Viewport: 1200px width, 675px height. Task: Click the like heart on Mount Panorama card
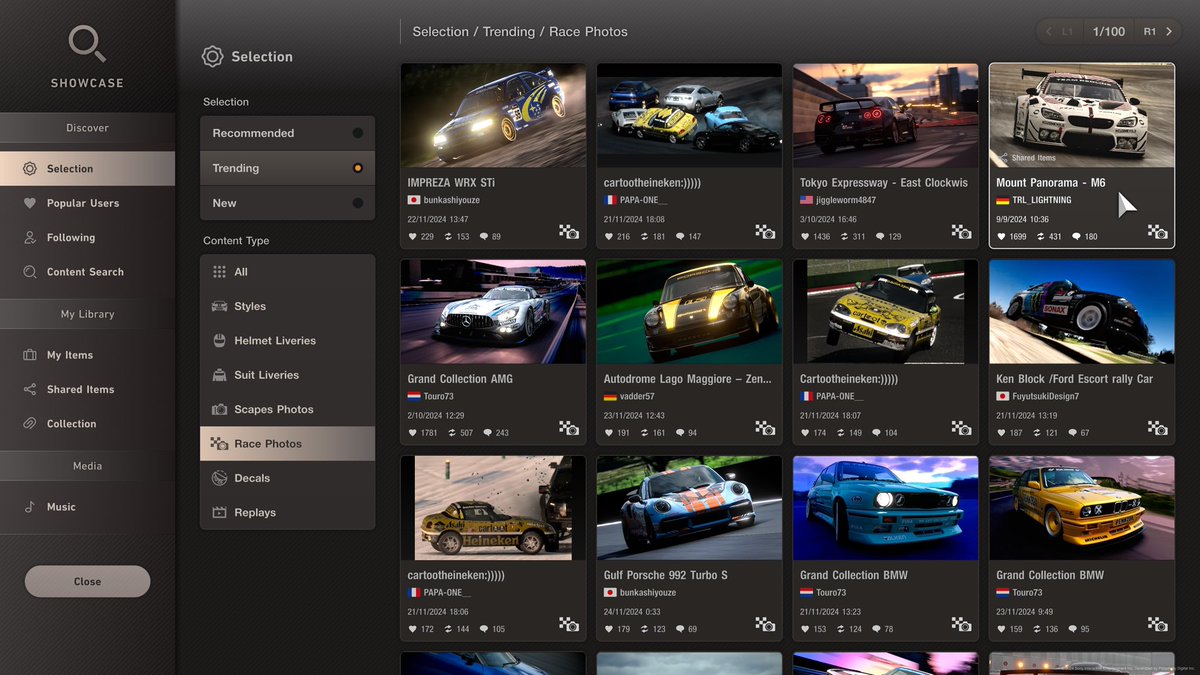pos(1002,237)
